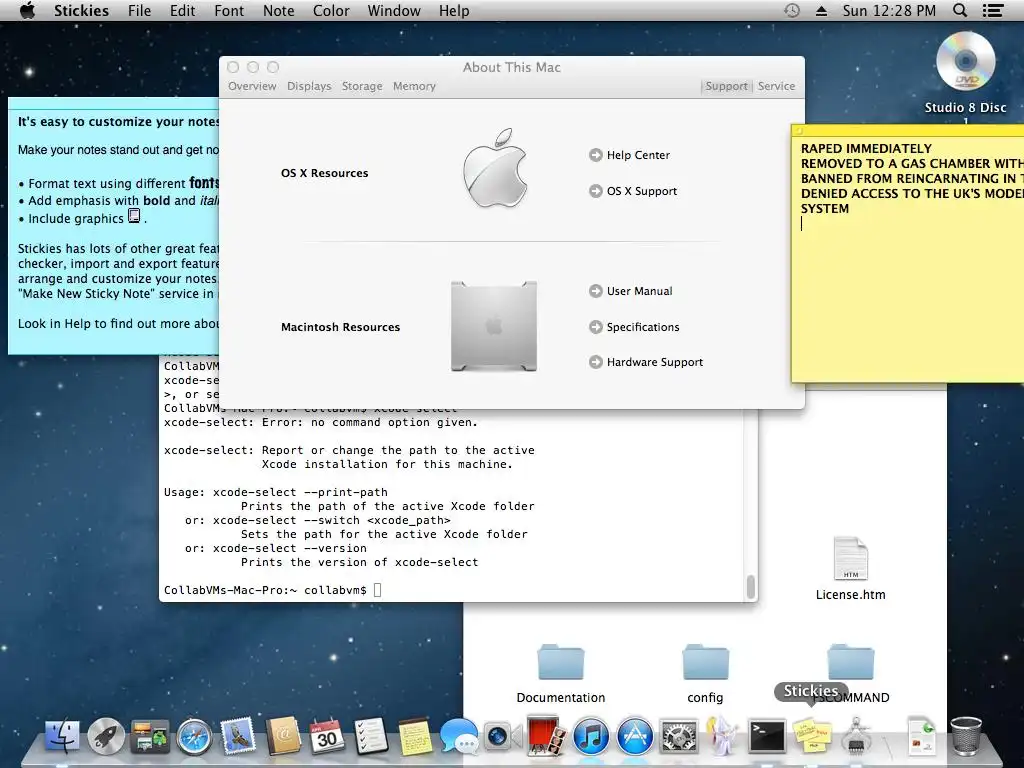This screenshot has width=1024, height=768.
Task: Open the Trash in the Dock
Action: 966,737
